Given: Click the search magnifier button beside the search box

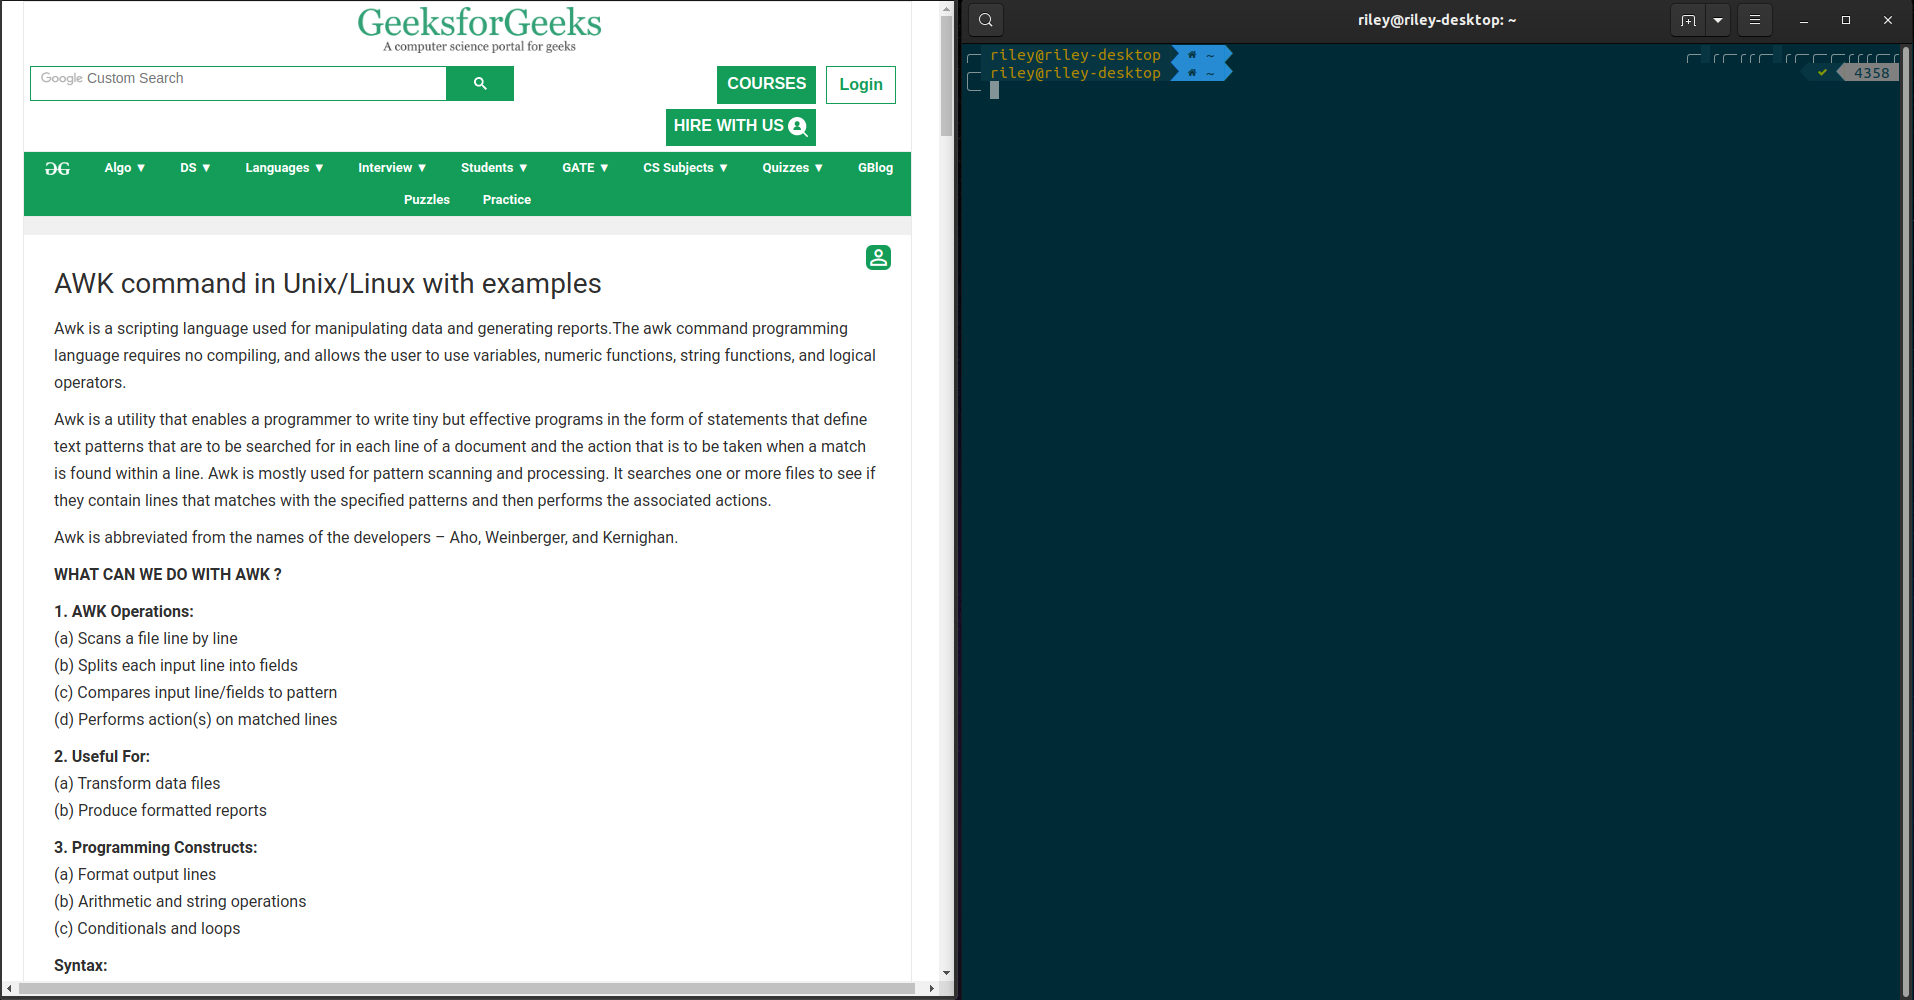Looking at the screenshot, I should (479, 83).
